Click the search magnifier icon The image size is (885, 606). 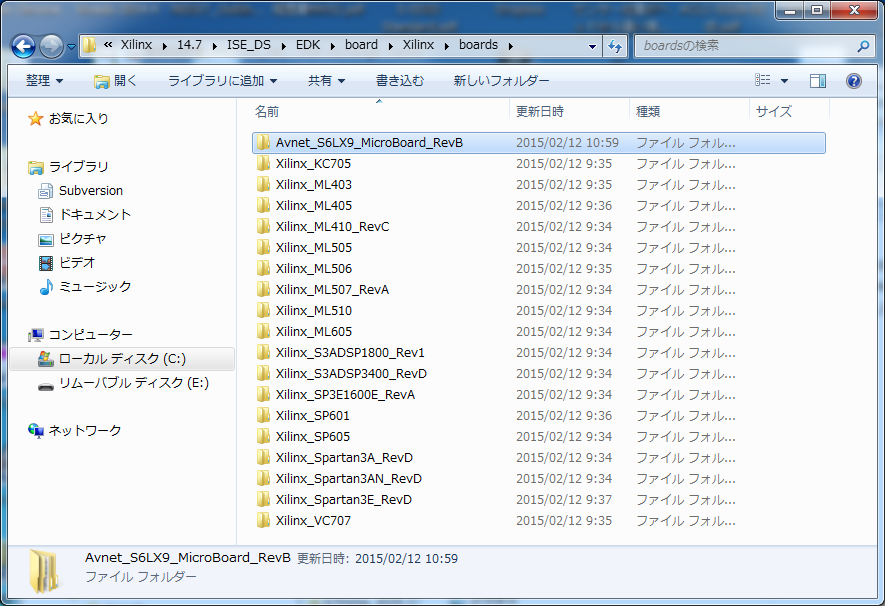click(x=863, y=46)
